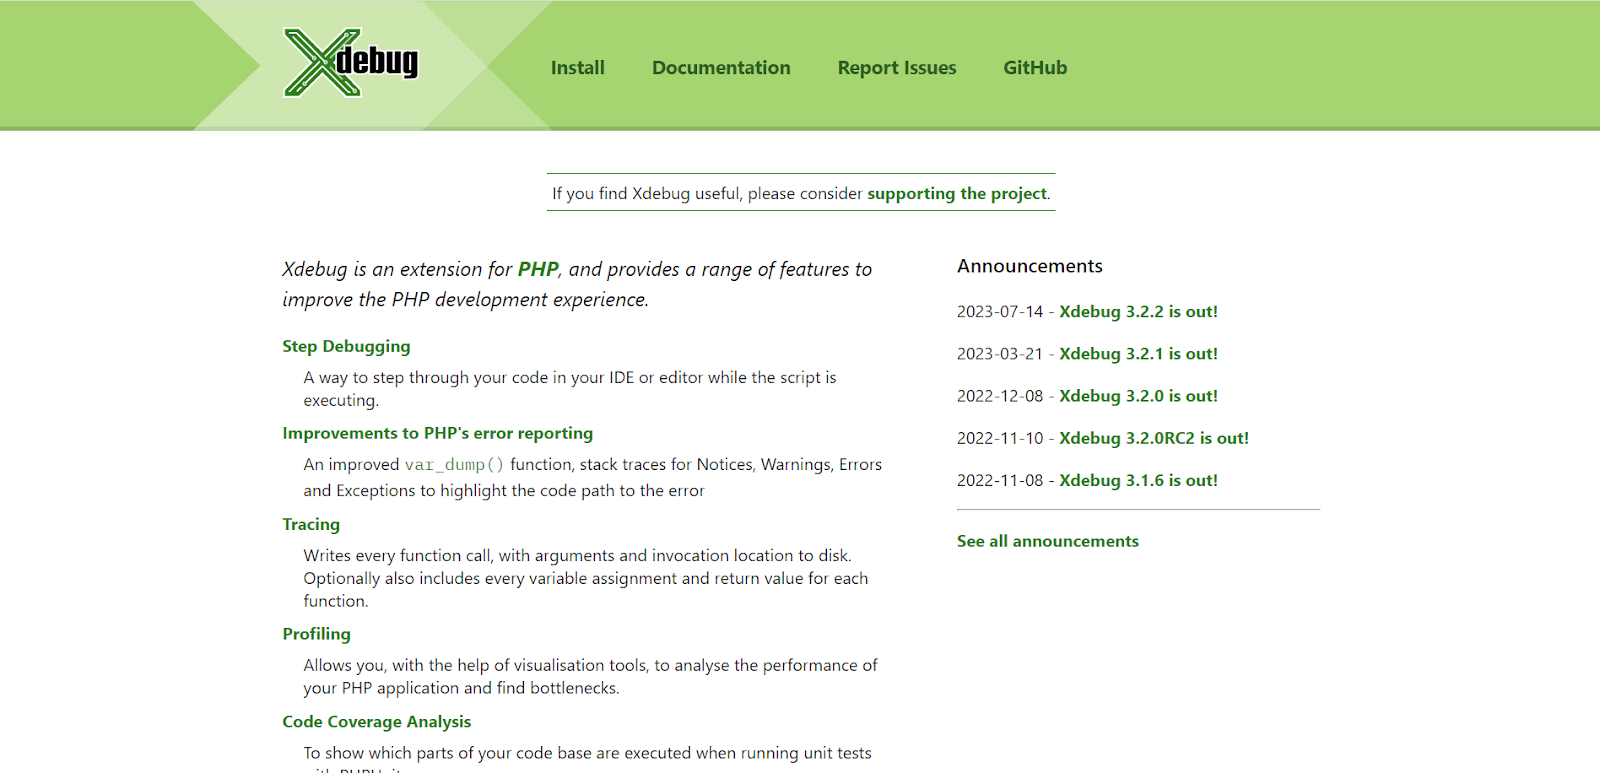Screen dimensions: 1600x773
Task: Click See all announcements
Action: tap(1047, 541)
